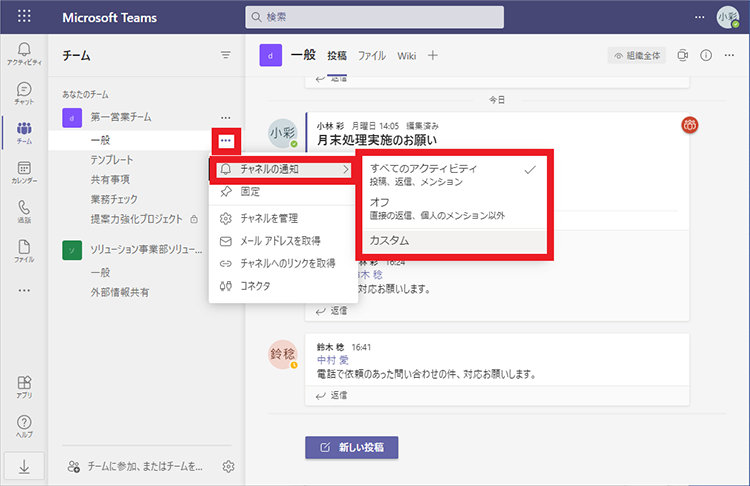This screenshot has width=750, height=486.
Task: Open the 業務チェック channel
Action: tap(114, 199)
